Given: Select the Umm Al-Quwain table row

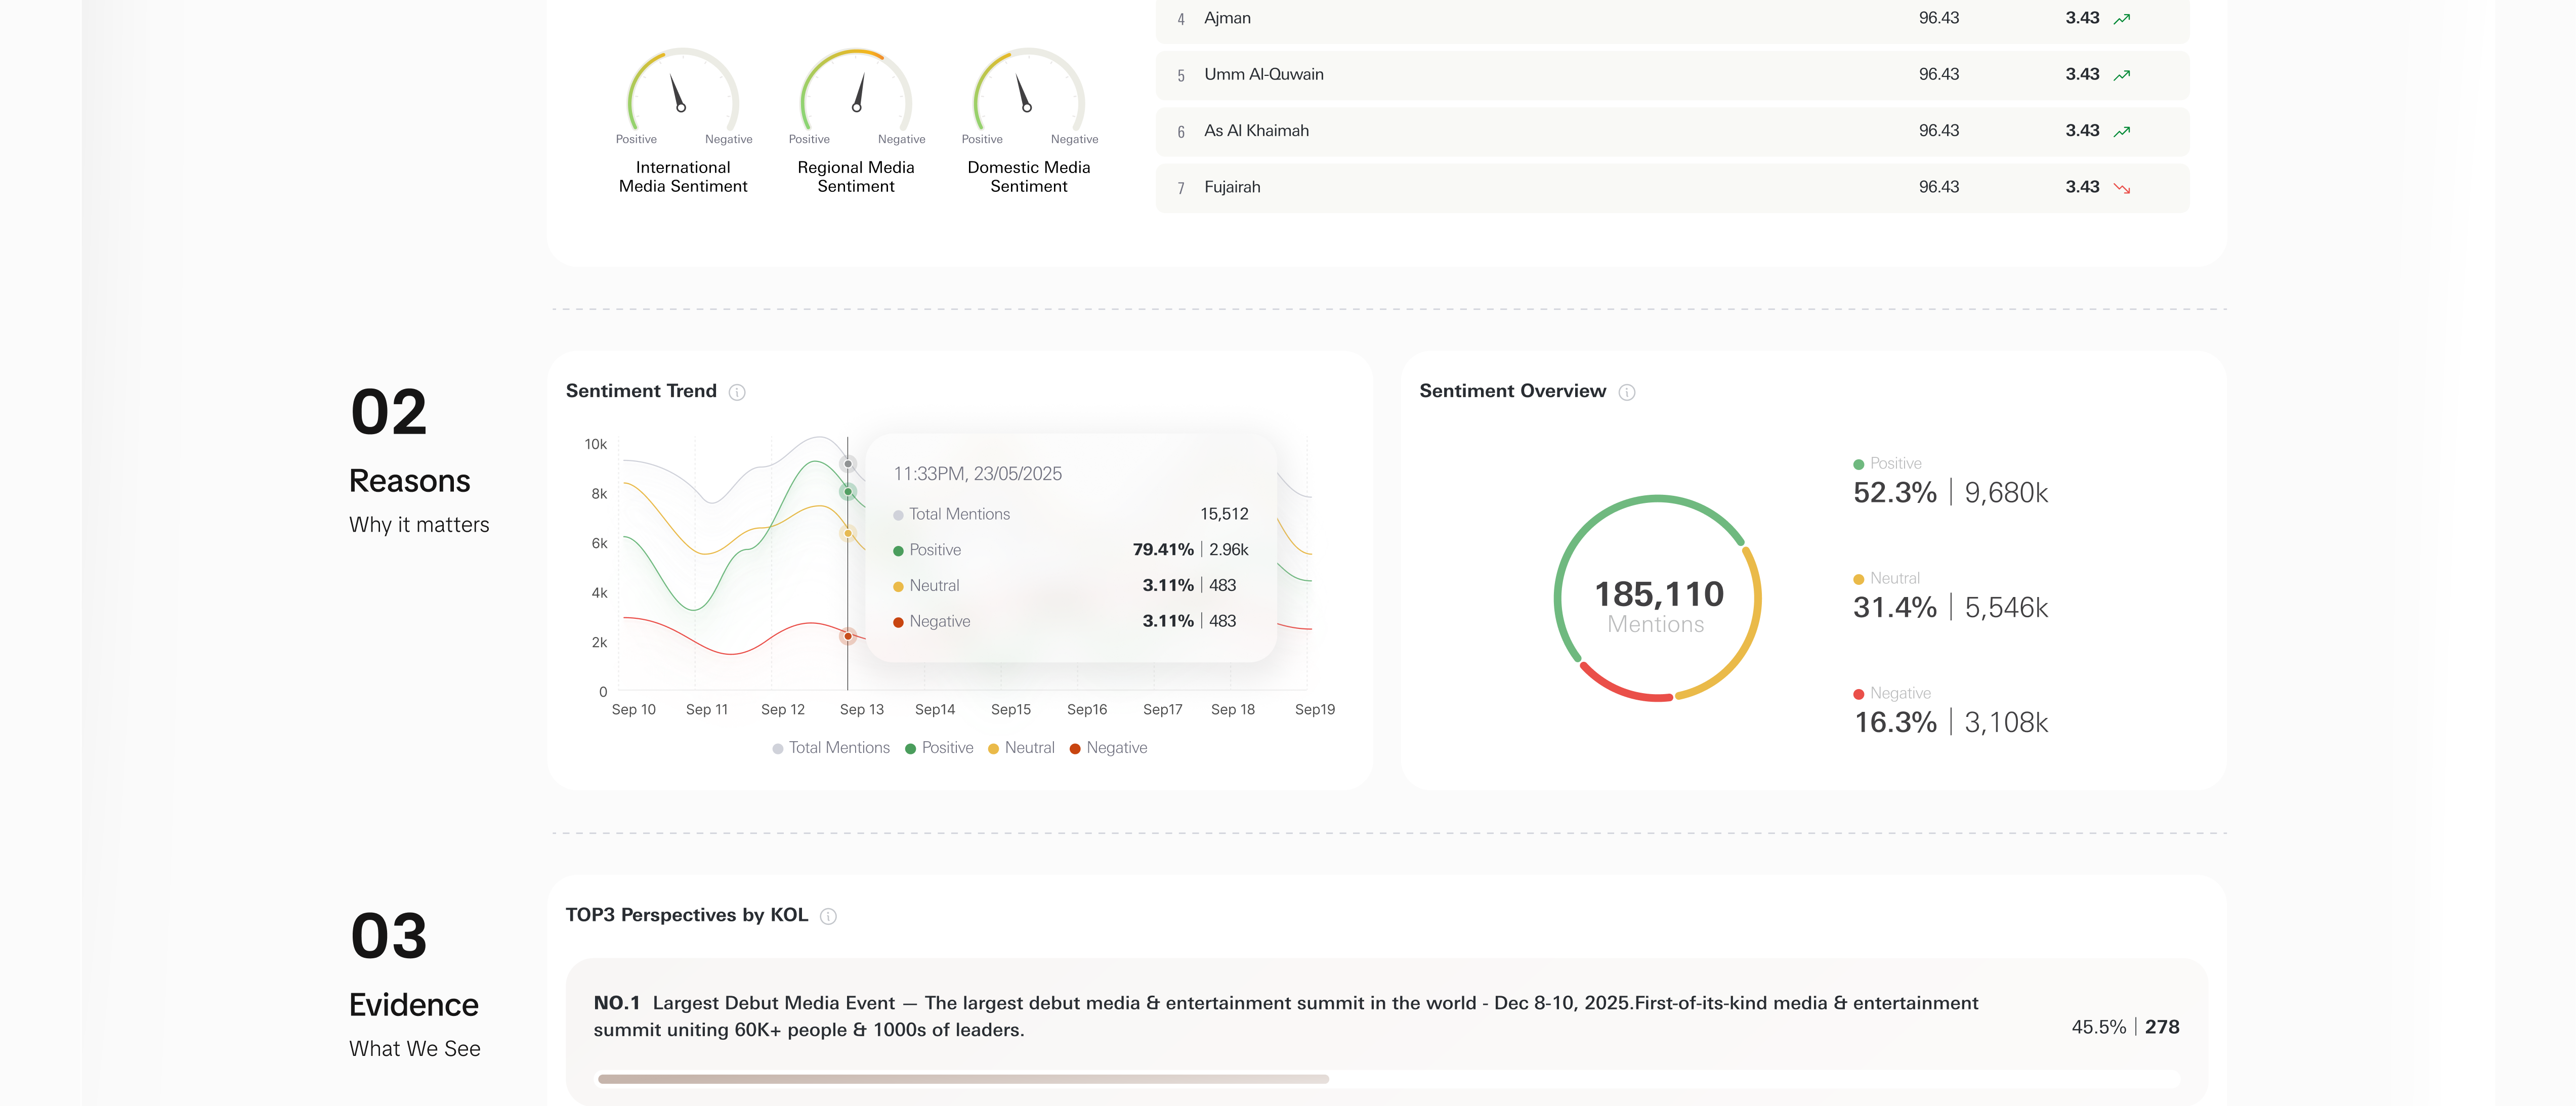Looking at the screenshot, I should coord(1672,75).
